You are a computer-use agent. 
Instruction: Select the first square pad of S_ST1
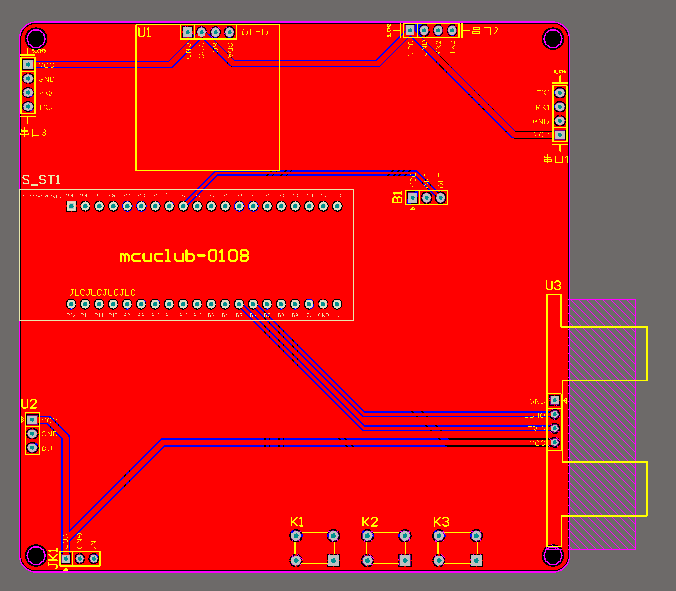(x=72, y=206)
